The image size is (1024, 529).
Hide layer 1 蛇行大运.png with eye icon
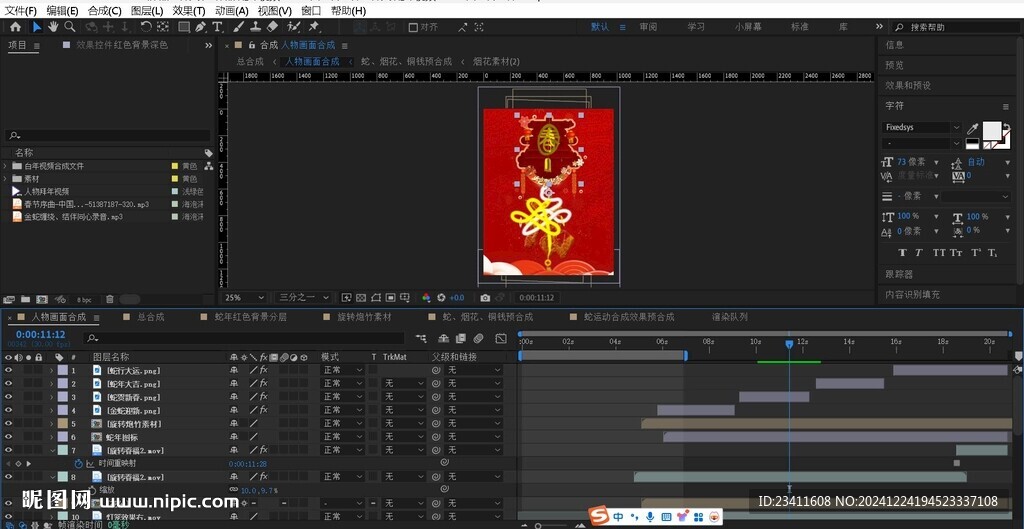[x=8, y=371]
